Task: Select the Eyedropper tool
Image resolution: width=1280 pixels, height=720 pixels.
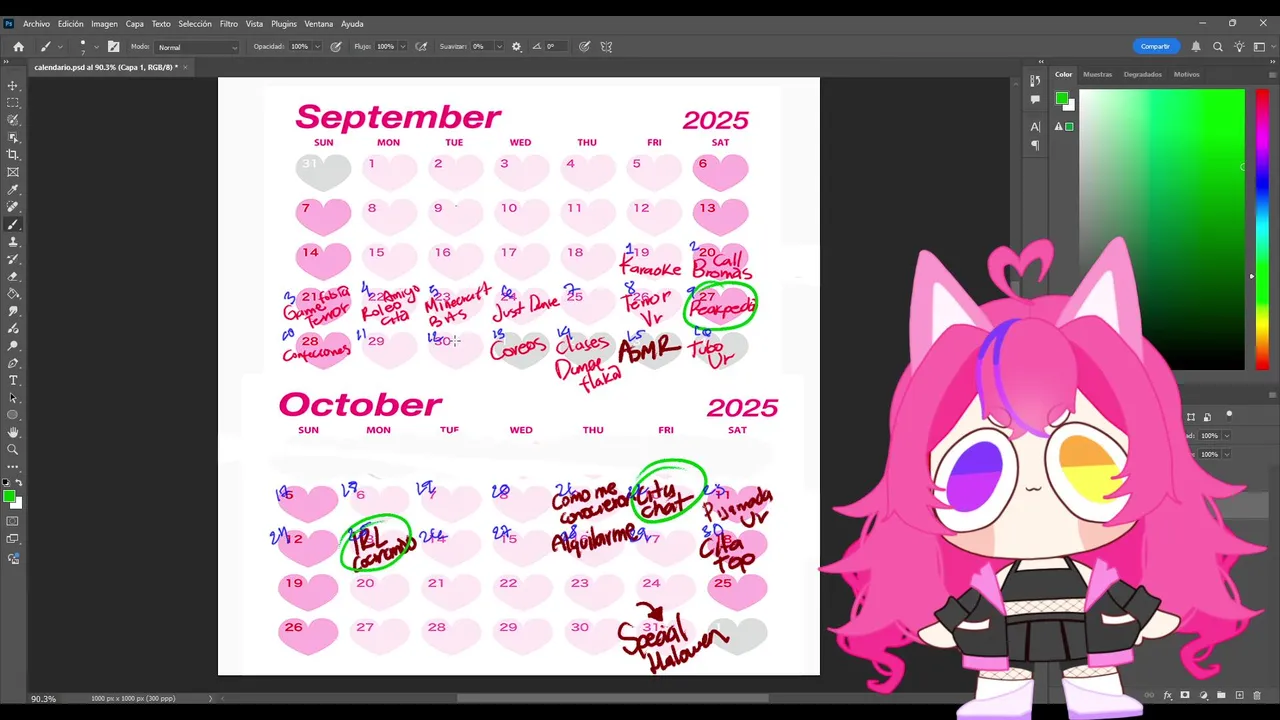Action: [13, 189]
